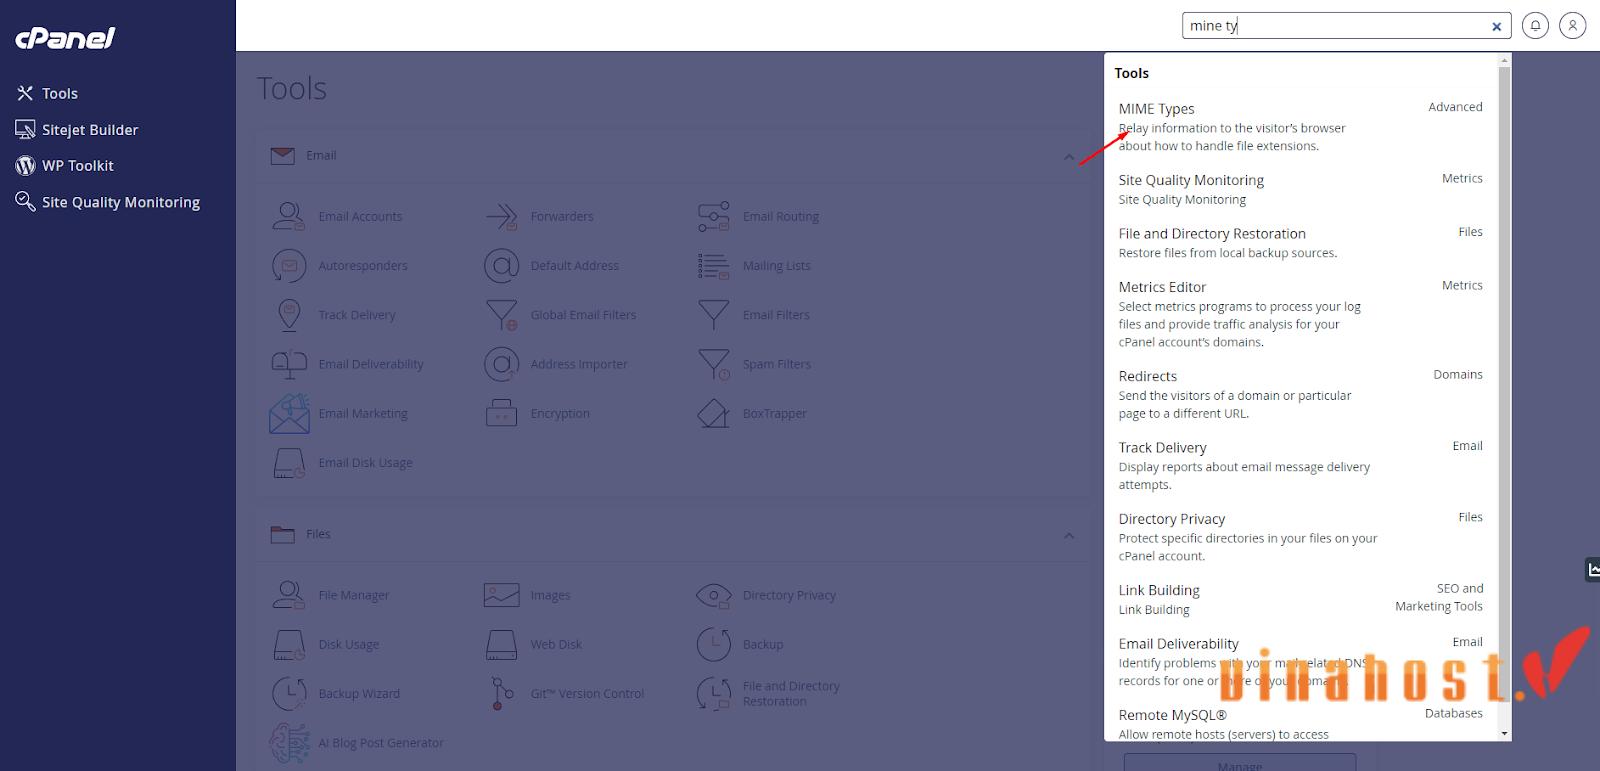Open the Email Accounts icon
Image resolution: width=1600 pixels, height=771 pixels.
click(x=289, y=216)
